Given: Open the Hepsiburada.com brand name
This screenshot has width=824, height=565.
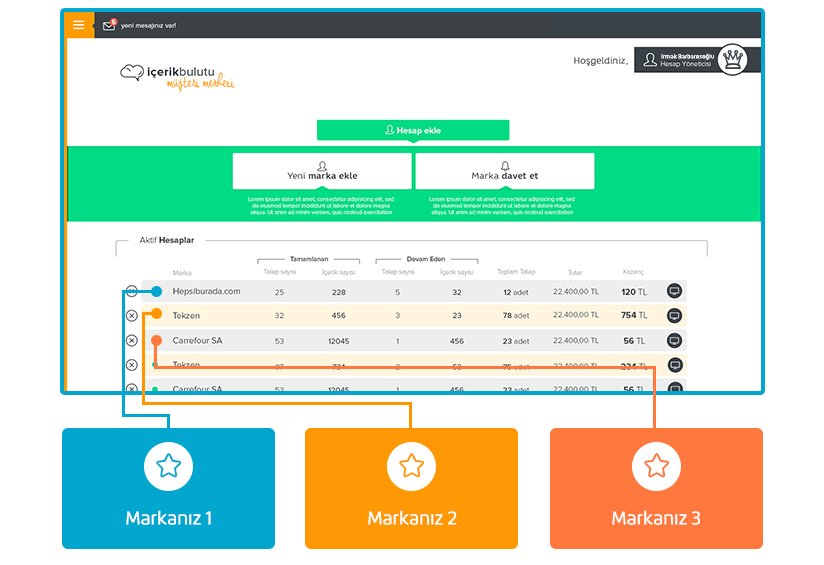Looking at the screenshot, I should pyautogui.click(x=206, y=291).
